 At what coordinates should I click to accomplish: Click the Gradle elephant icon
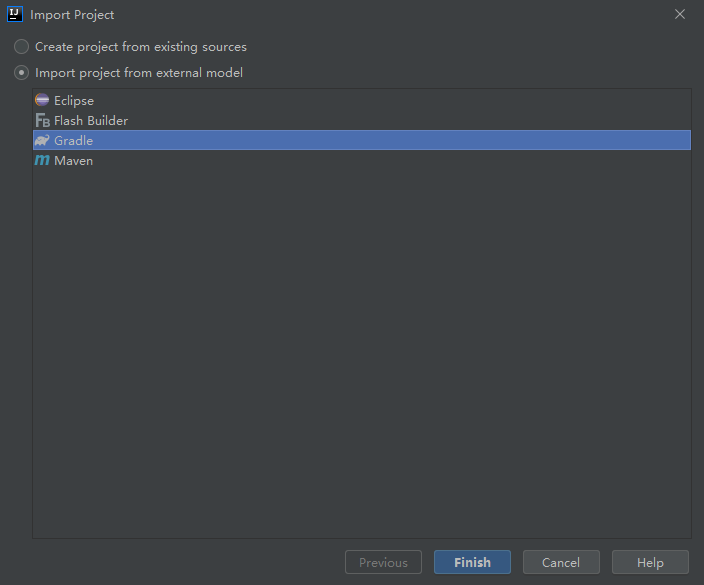[x=42, y=140]
